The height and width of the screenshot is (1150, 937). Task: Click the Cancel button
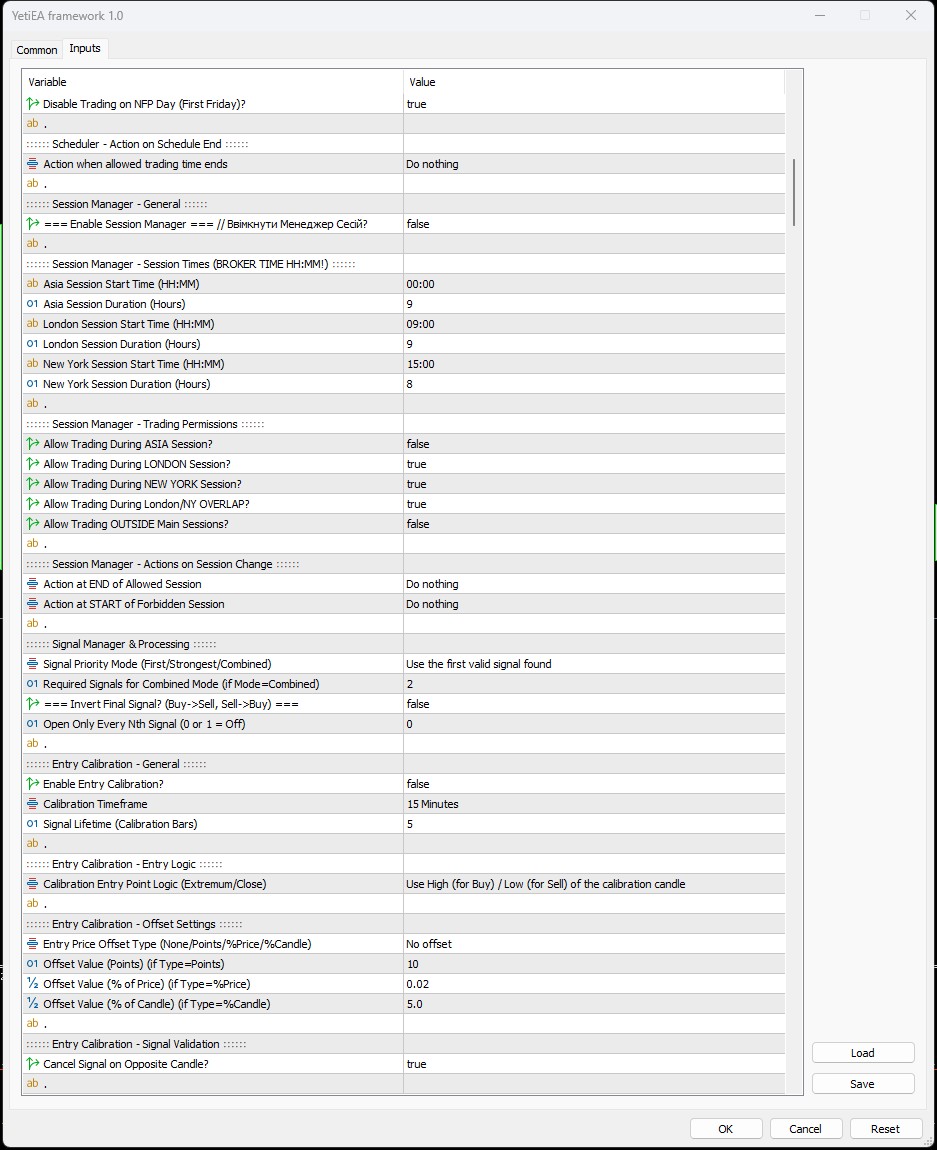click(805, 1129)
